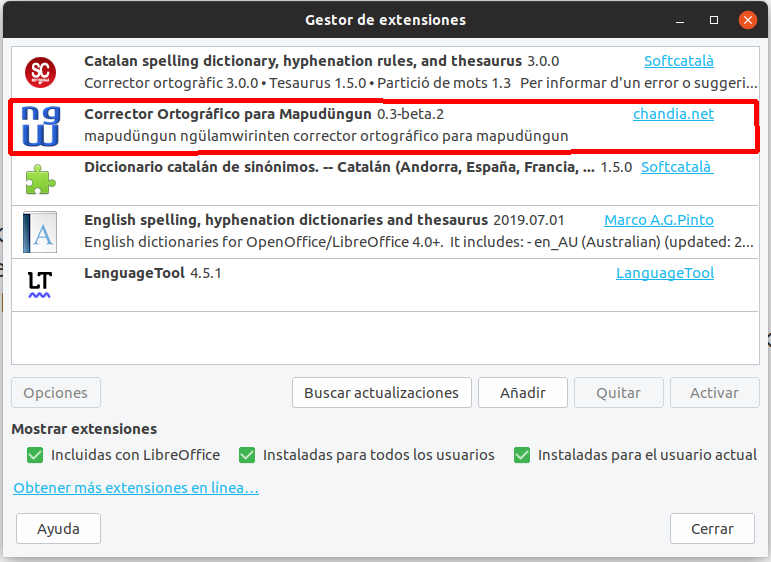
Task: Click the Softcatalà red SC extension icon
Action: [40, 72]
